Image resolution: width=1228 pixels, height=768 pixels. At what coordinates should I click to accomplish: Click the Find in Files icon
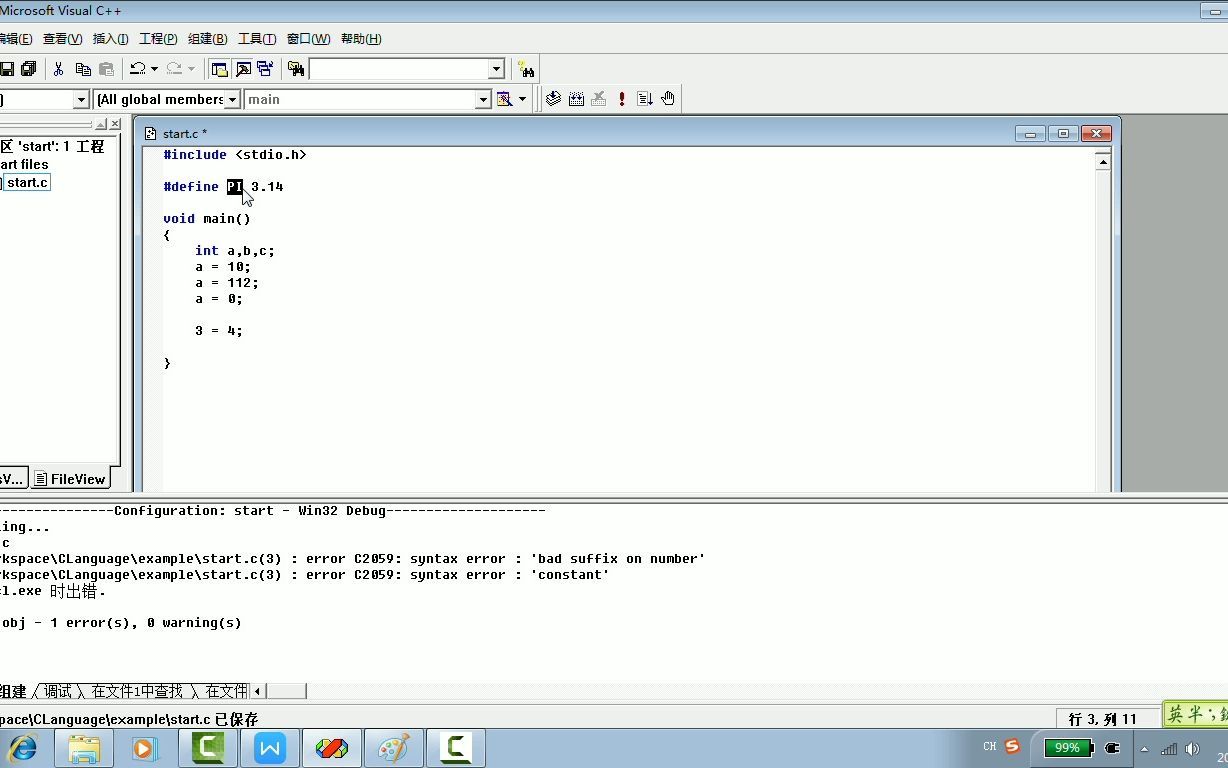point(296,69)
